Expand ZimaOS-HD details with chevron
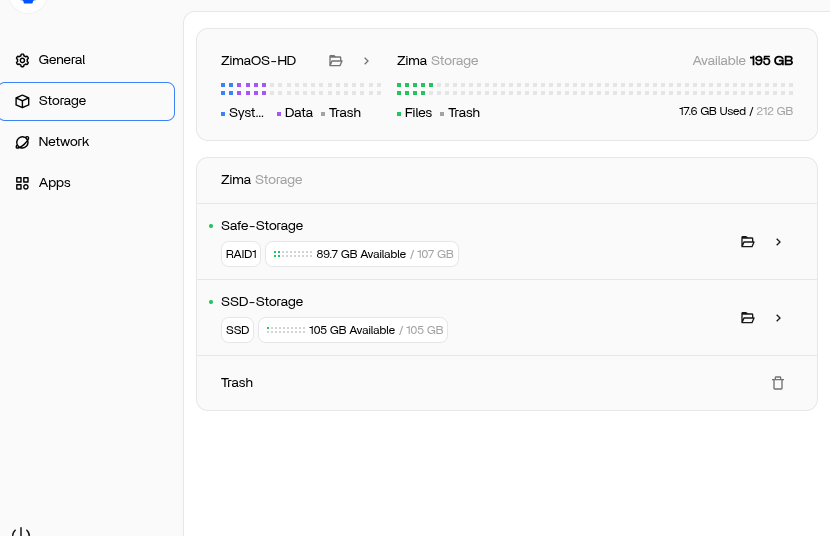 (366, 61)
